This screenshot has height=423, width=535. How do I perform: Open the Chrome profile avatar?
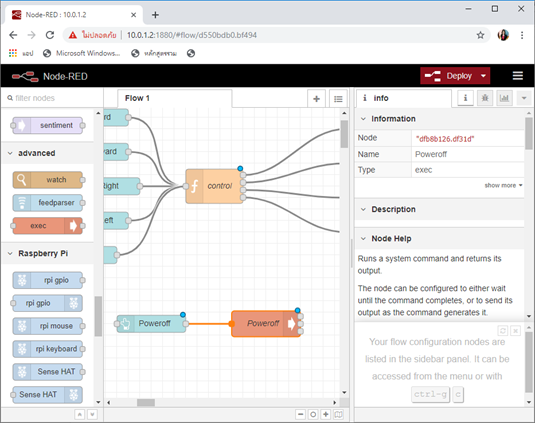click(x=503, y=35)
